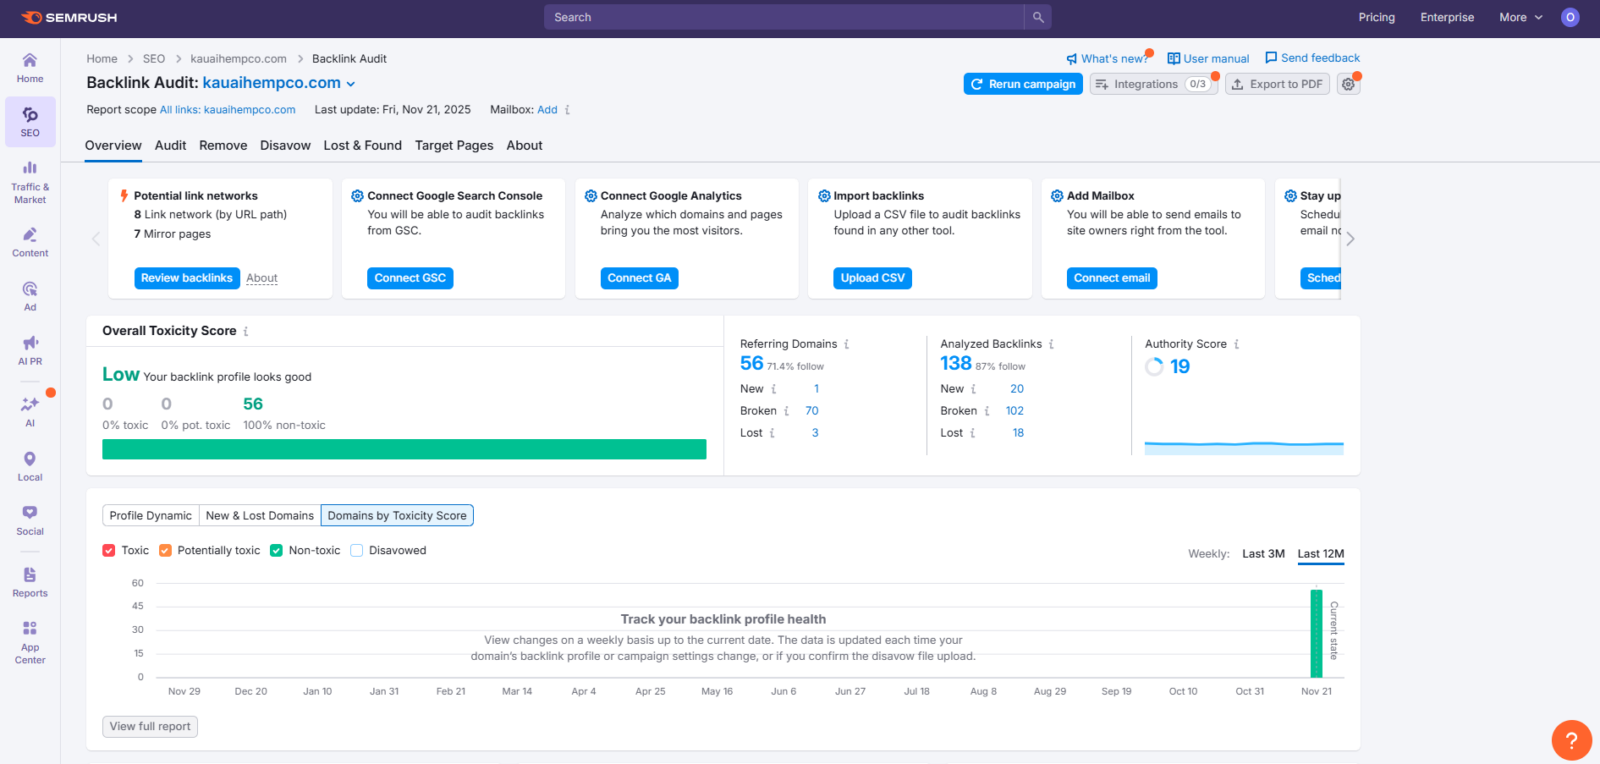Expand the More menu
Viewport: 1600px width, 764px height.
click(x=1521, y=17)
